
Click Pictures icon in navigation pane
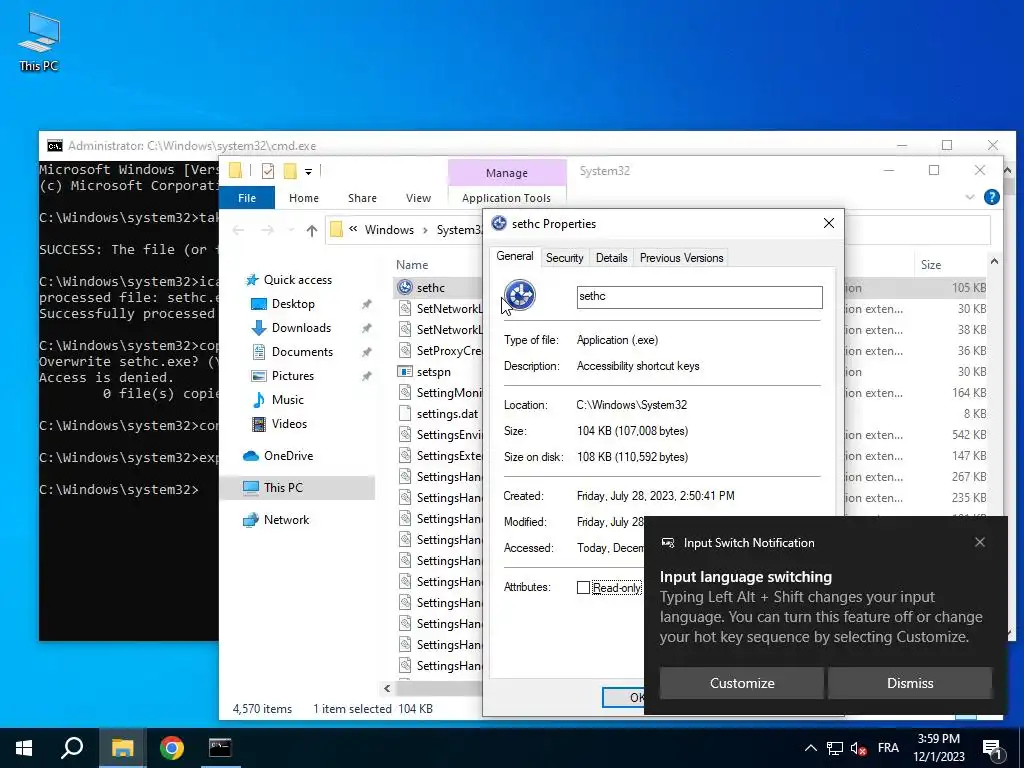coord(259,376)
